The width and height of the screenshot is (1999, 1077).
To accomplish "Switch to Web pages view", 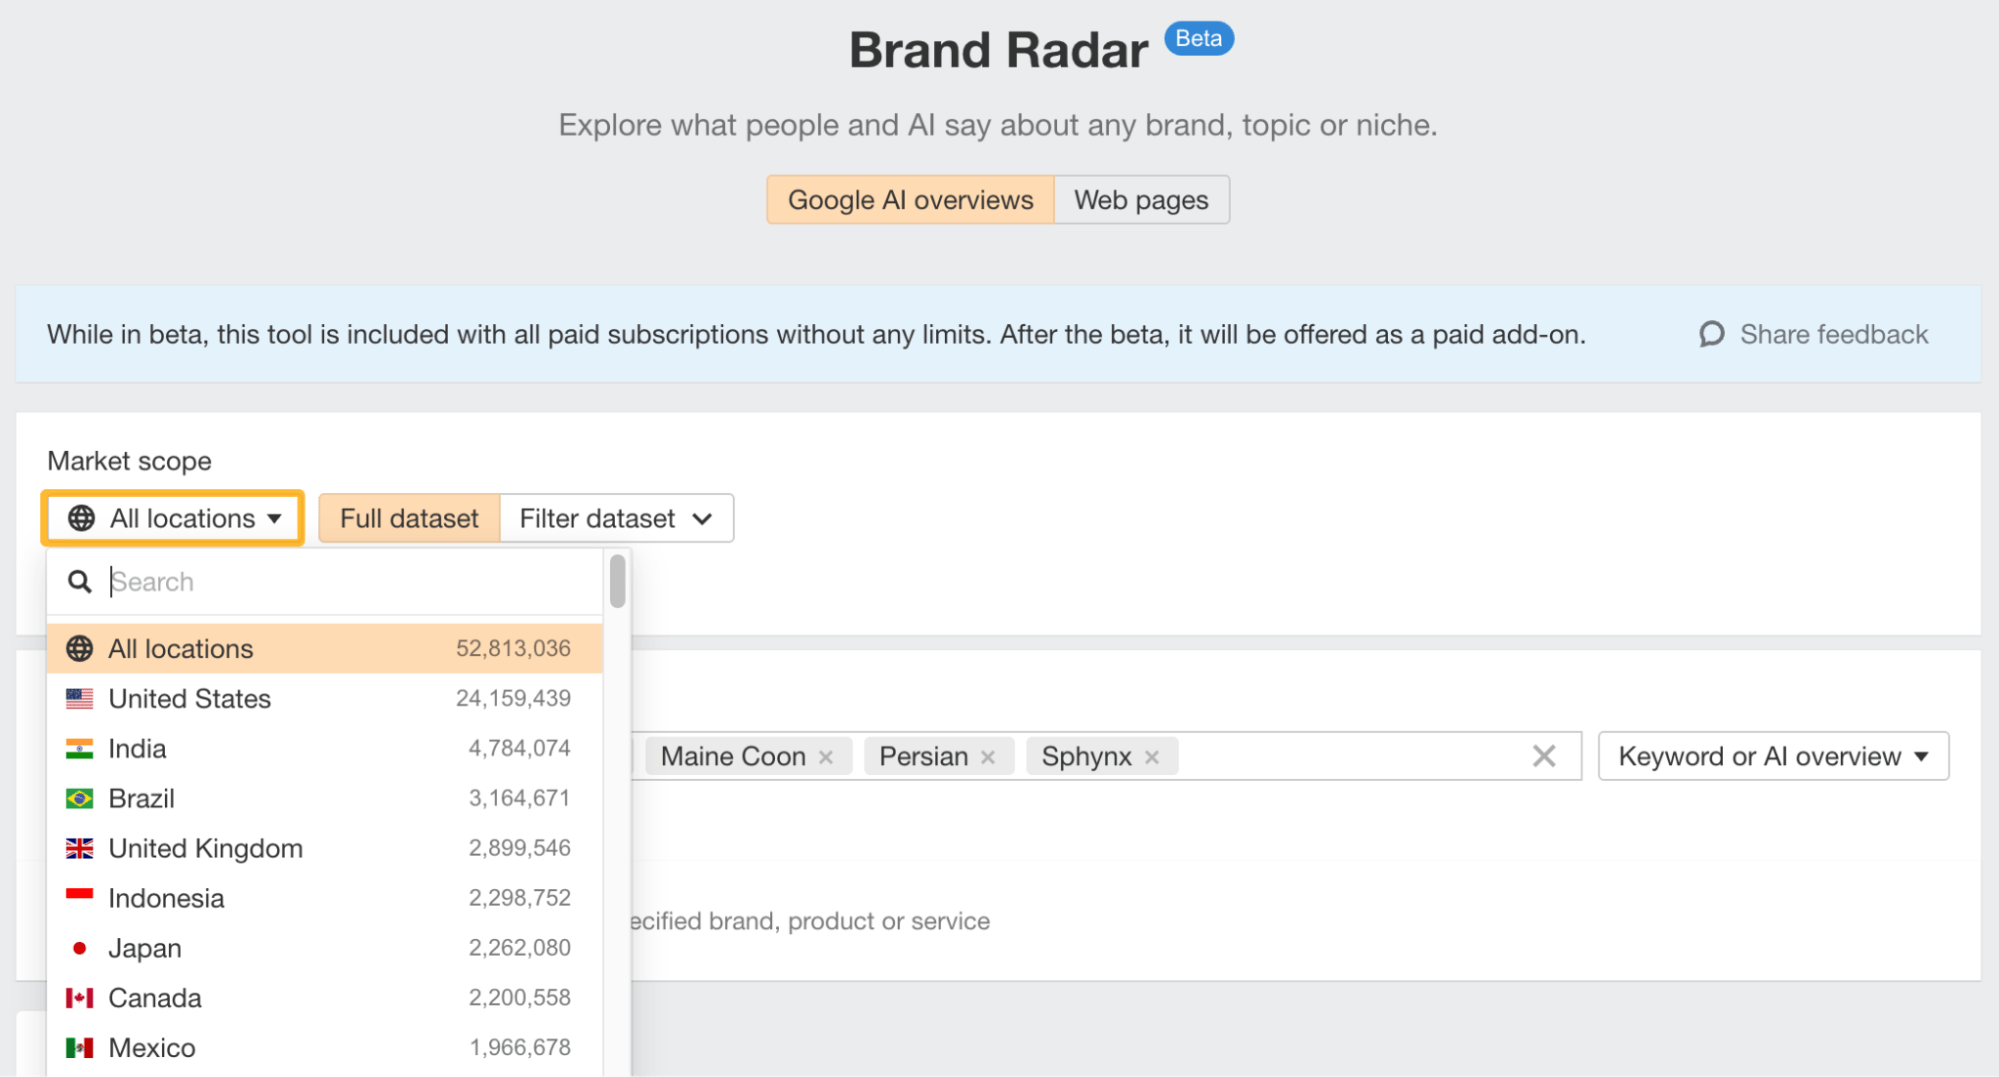I will click(x=1141, y=200).
